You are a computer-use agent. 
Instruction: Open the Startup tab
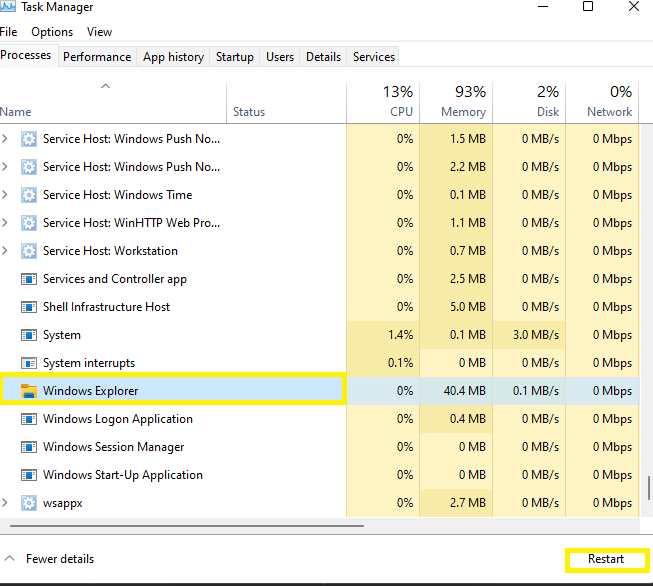tap(235, 57)
